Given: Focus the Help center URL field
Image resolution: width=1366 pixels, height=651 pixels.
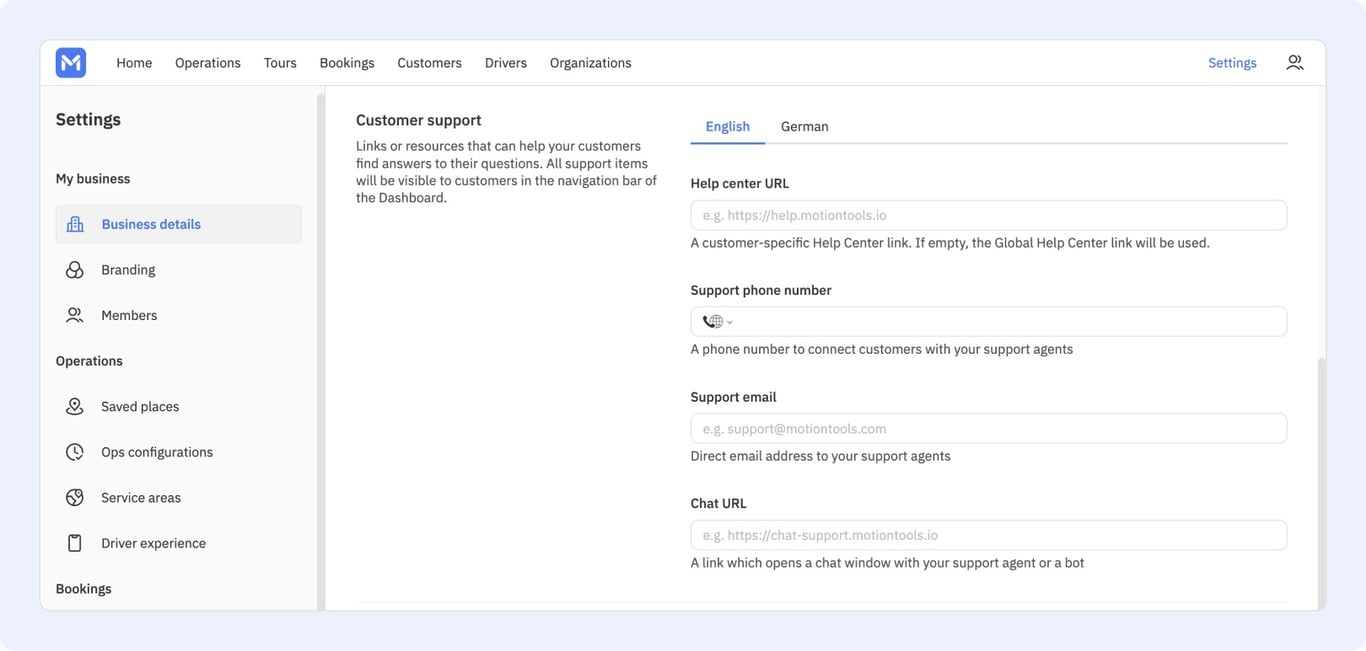Looking at the screenshot, I should click(989, 215).
